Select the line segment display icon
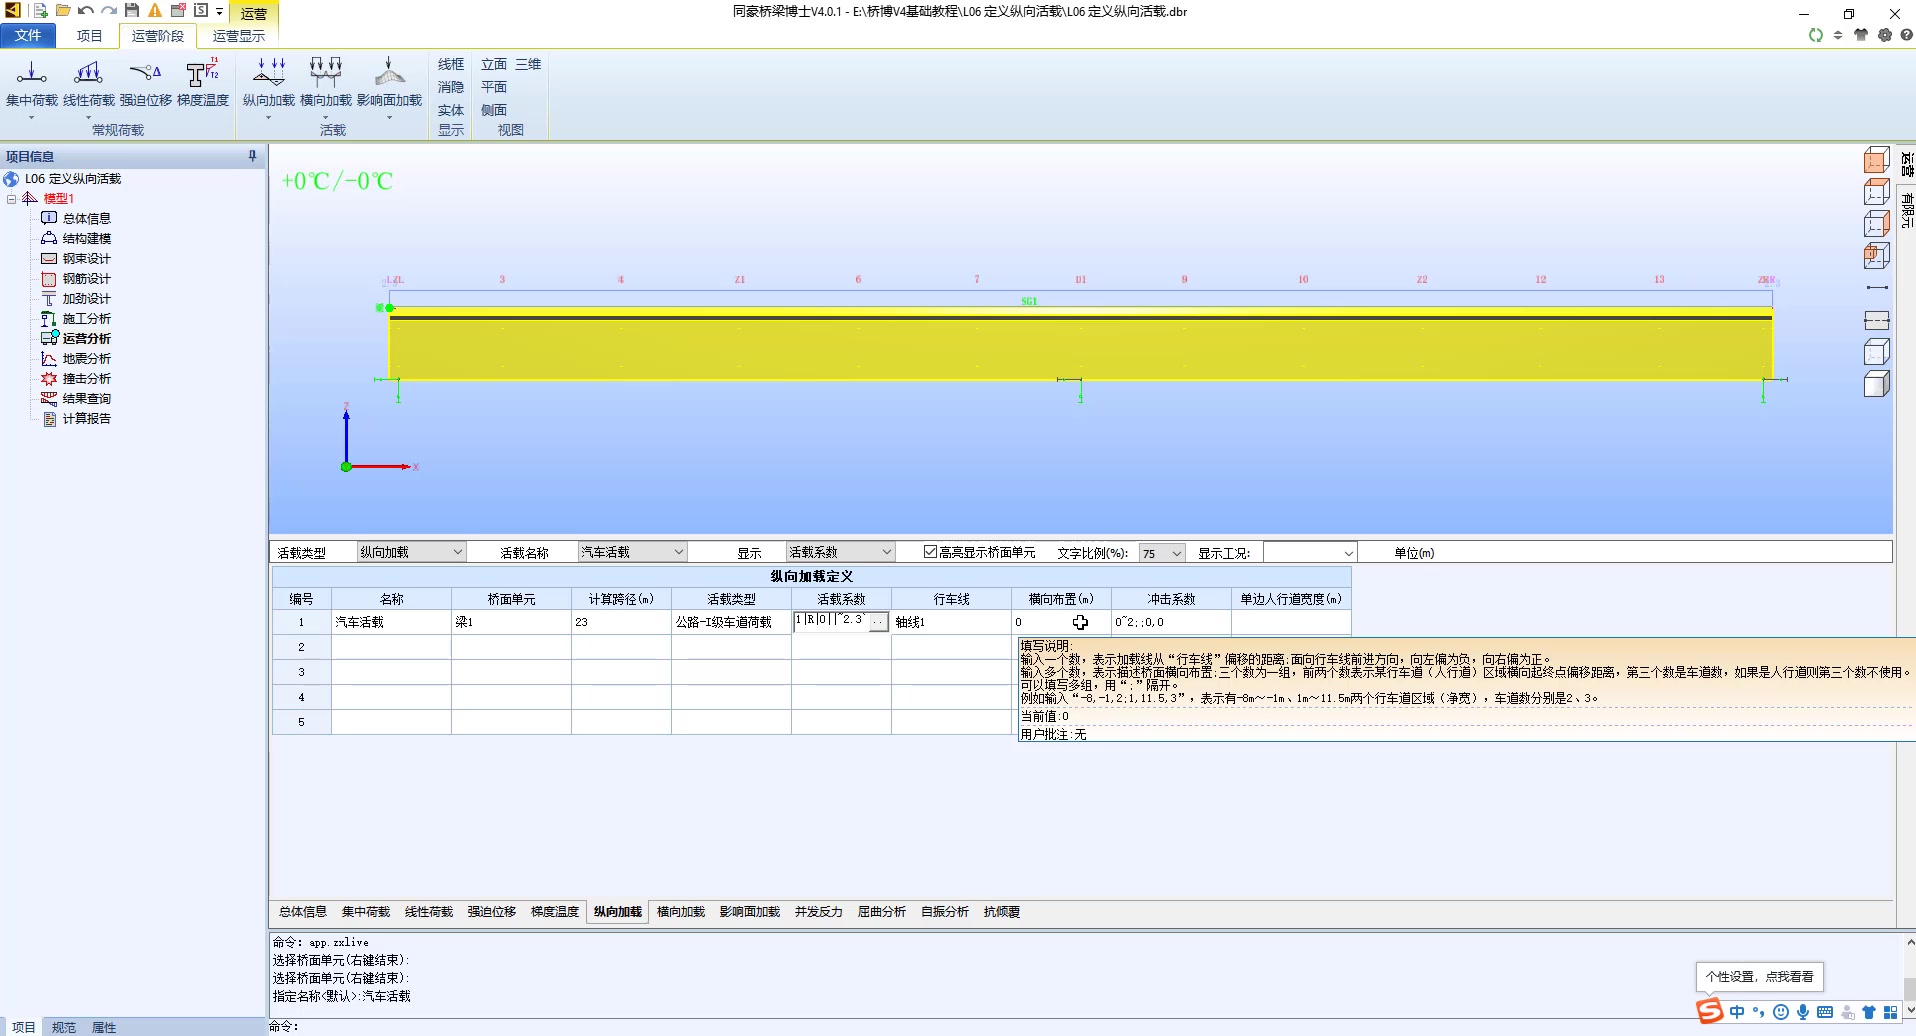Image resolution: width=1916 pixels, height=1036 pixels. pos(1877,288)
